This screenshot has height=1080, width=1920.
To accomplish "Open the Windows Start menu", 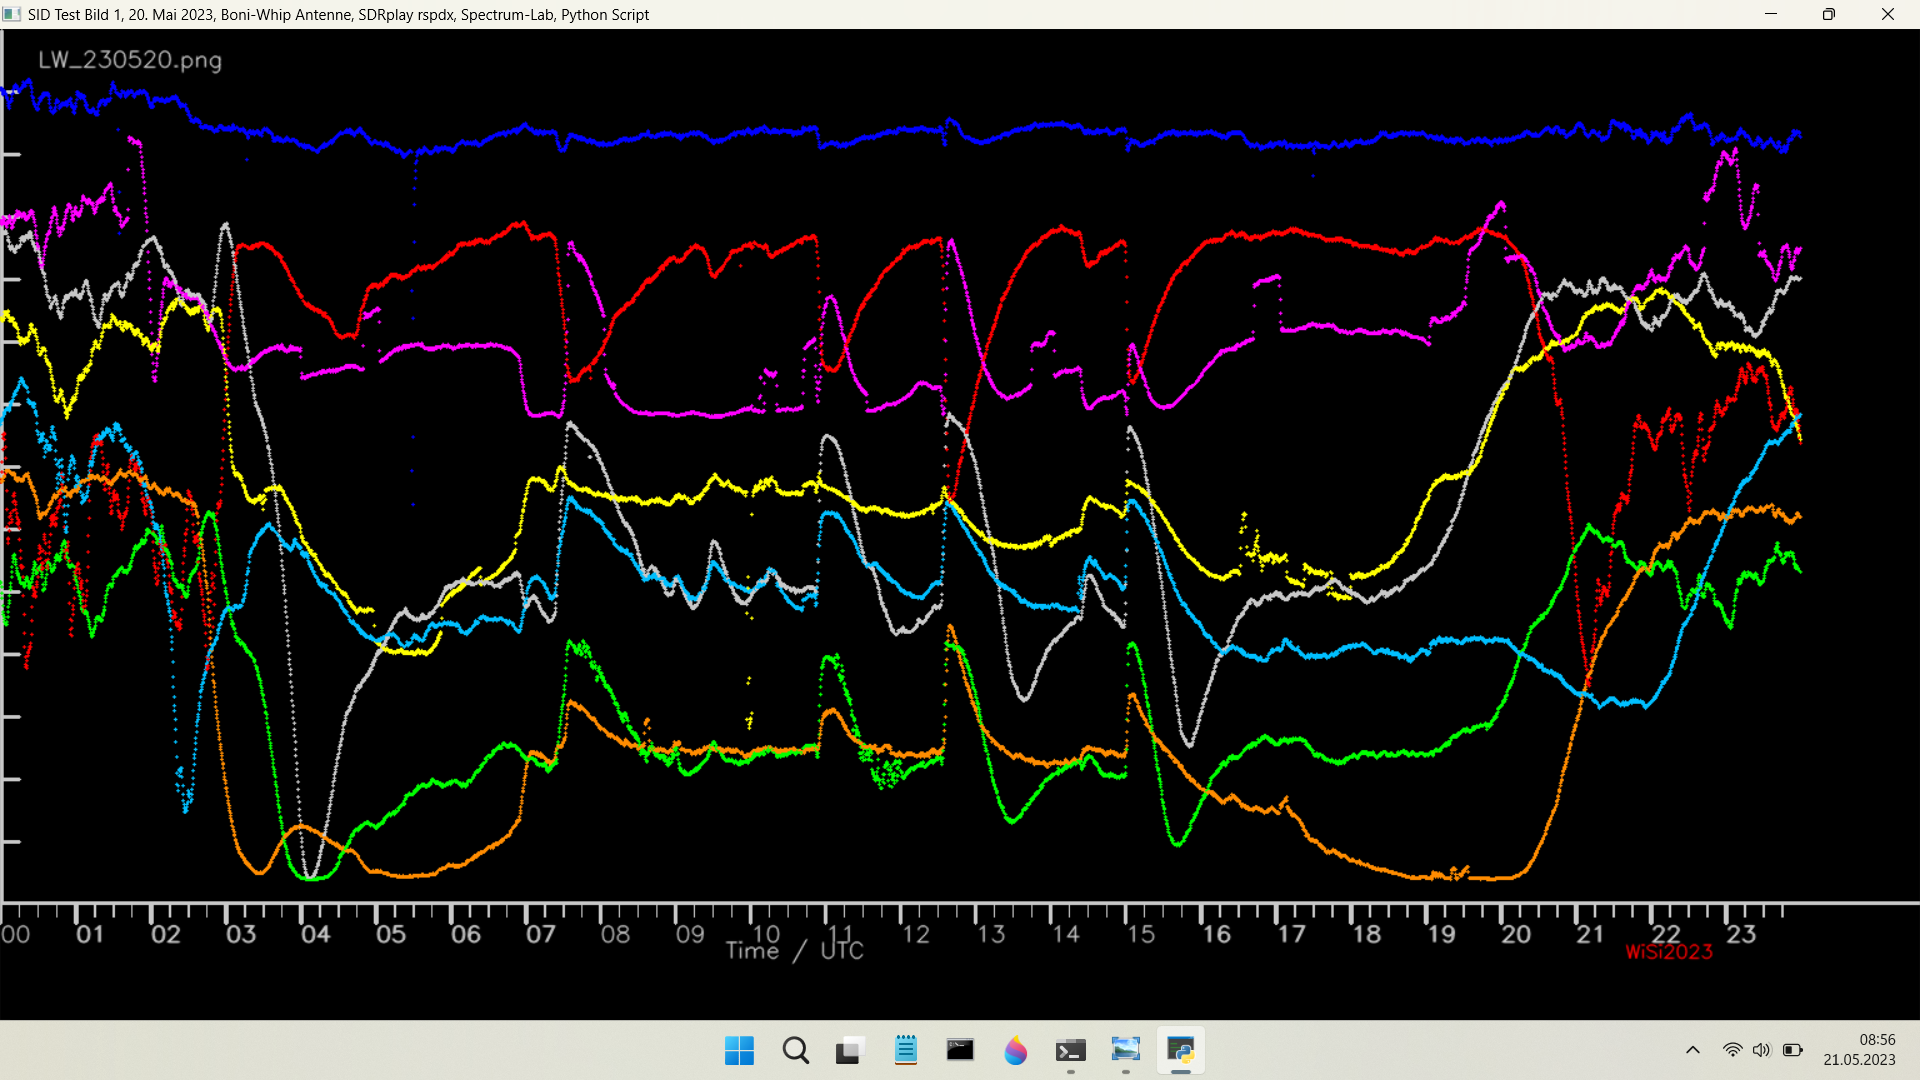I will (x=739, y=1051).
